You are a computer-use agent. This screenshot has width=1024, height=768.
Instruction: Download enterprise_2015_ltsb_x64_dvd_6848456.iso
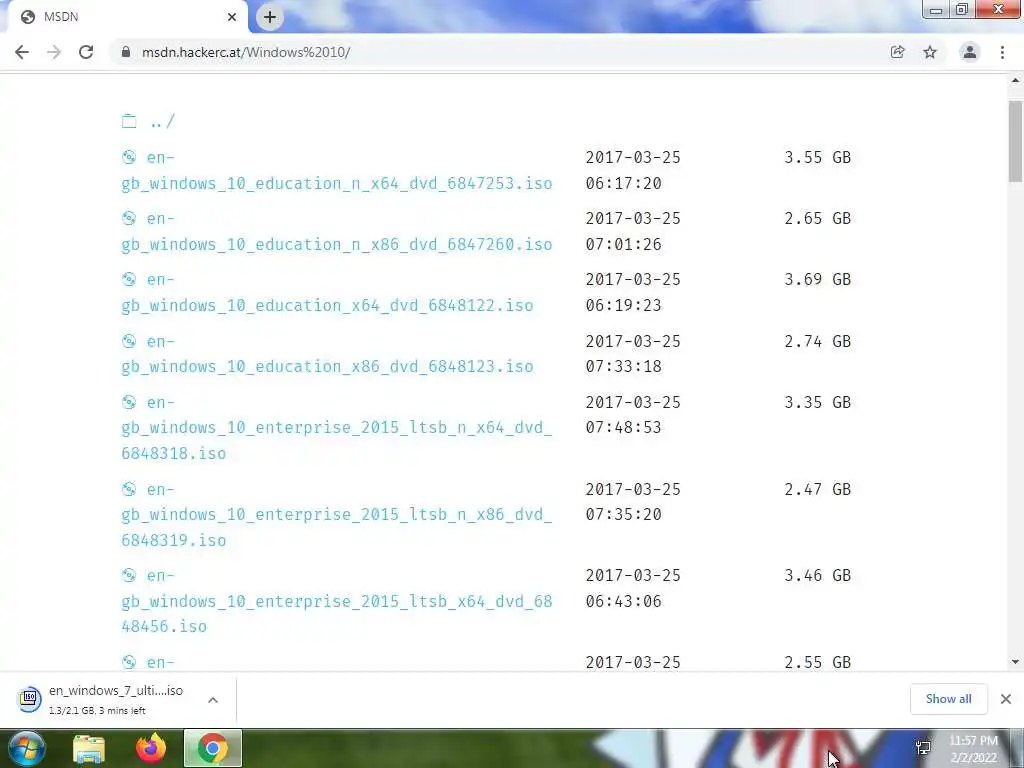pos(336,601)
